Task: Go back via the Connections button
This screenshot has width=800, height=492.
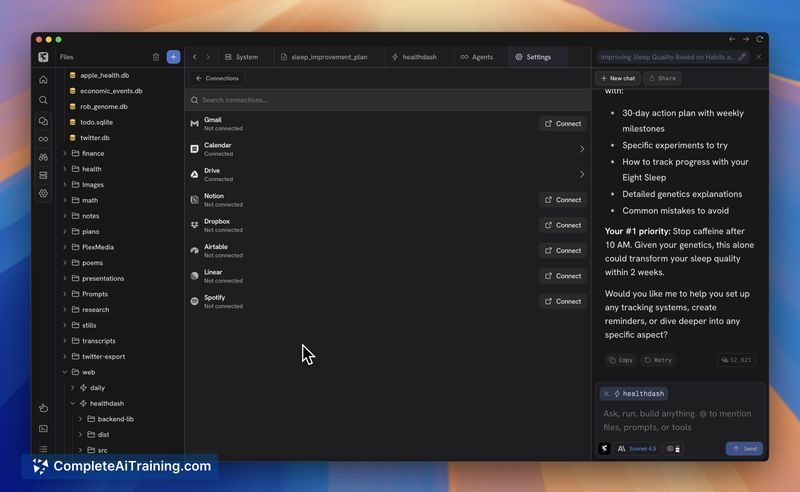Action: pos(217,79)
